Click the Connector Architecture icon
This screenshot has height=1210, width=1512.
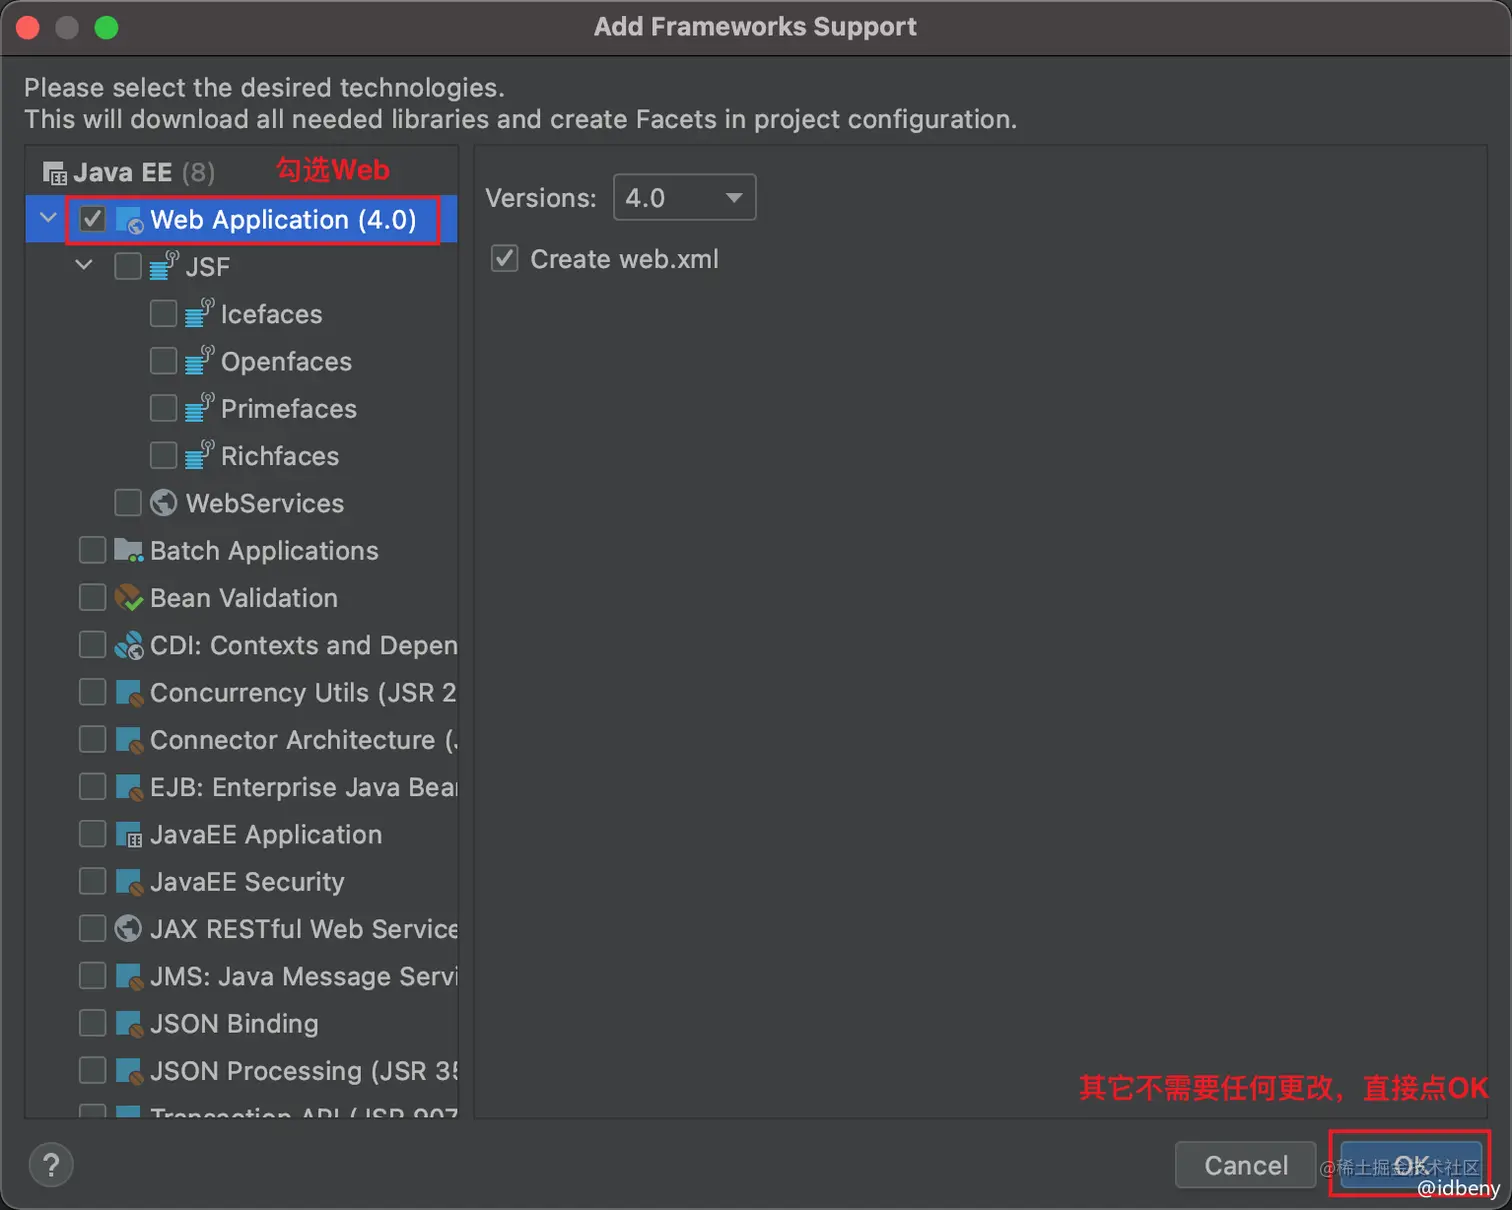[x=130, y=740]
